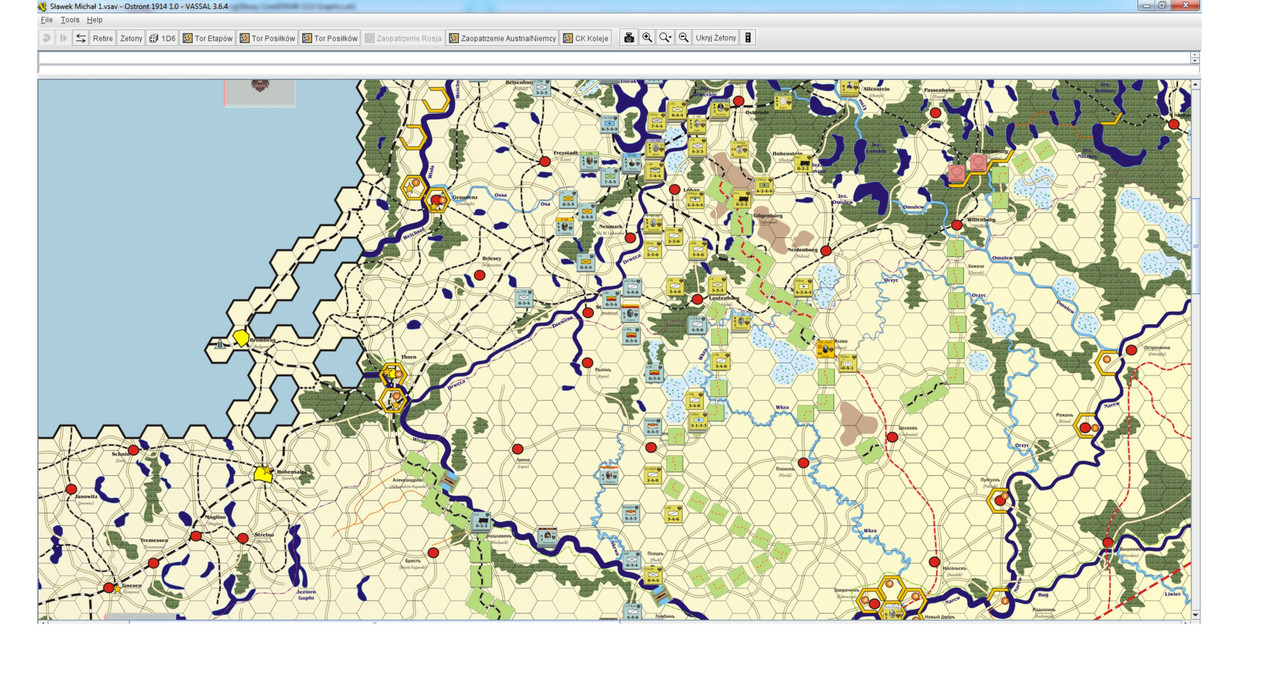The image size is (1280, 693).
Task: Roll the 1D6 dice
Action: pyautogui.click(x=162, y=38)
